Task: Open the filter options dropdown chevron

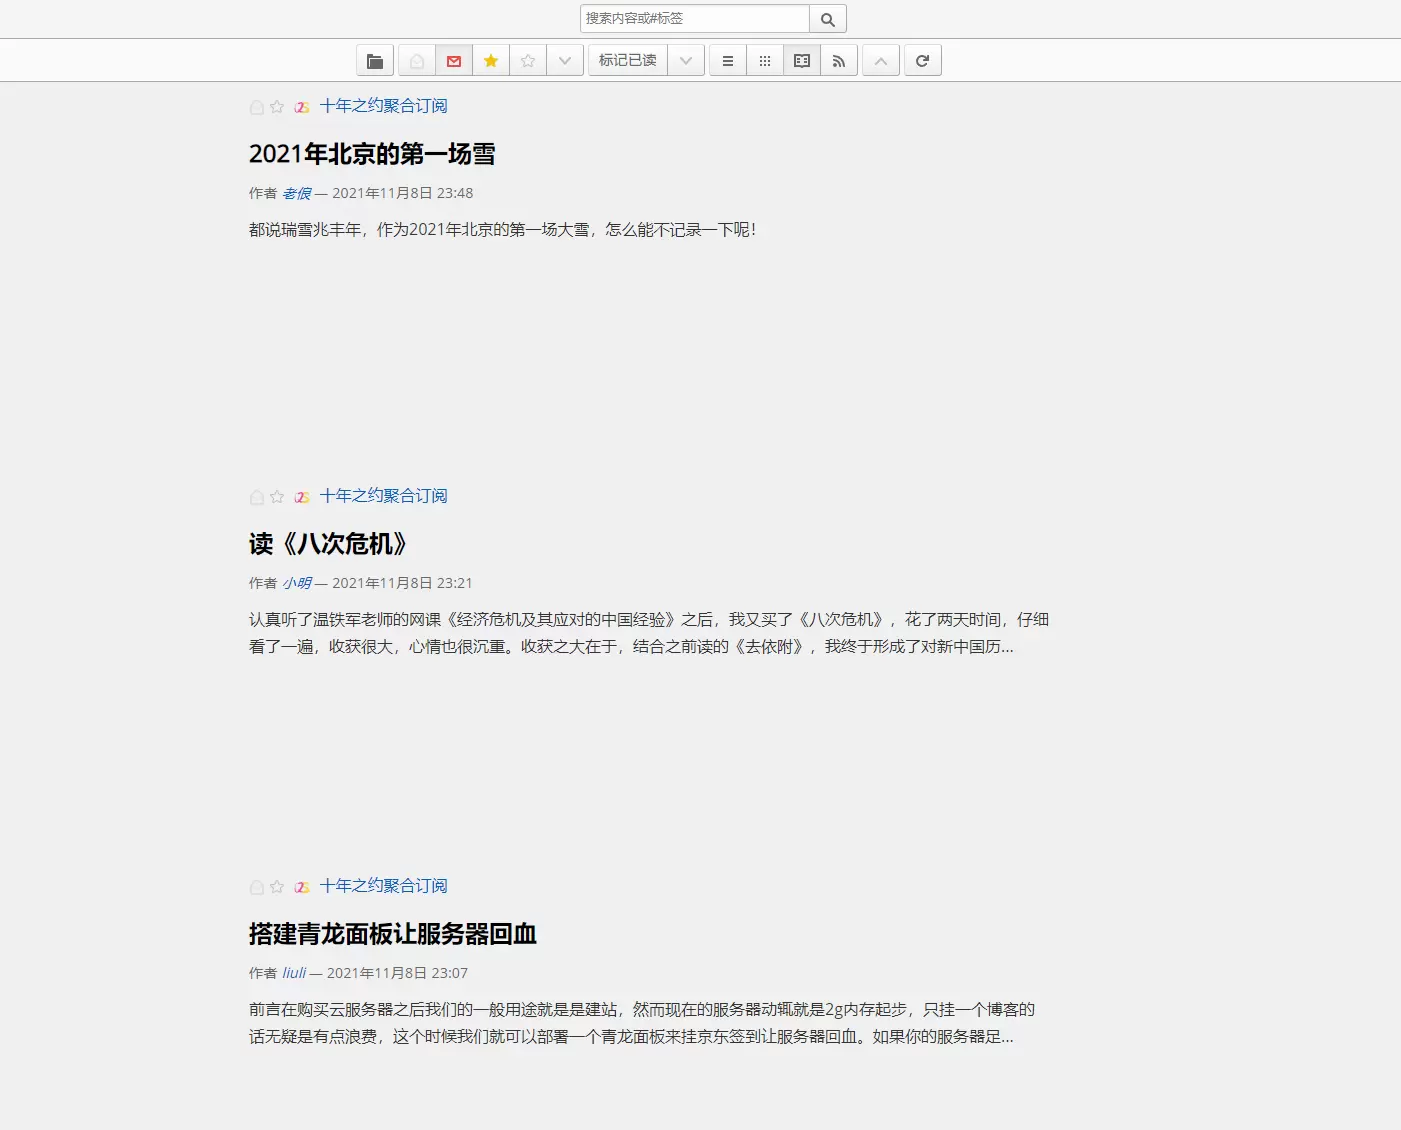Action: pyautogui.click(x=565, y=61)
